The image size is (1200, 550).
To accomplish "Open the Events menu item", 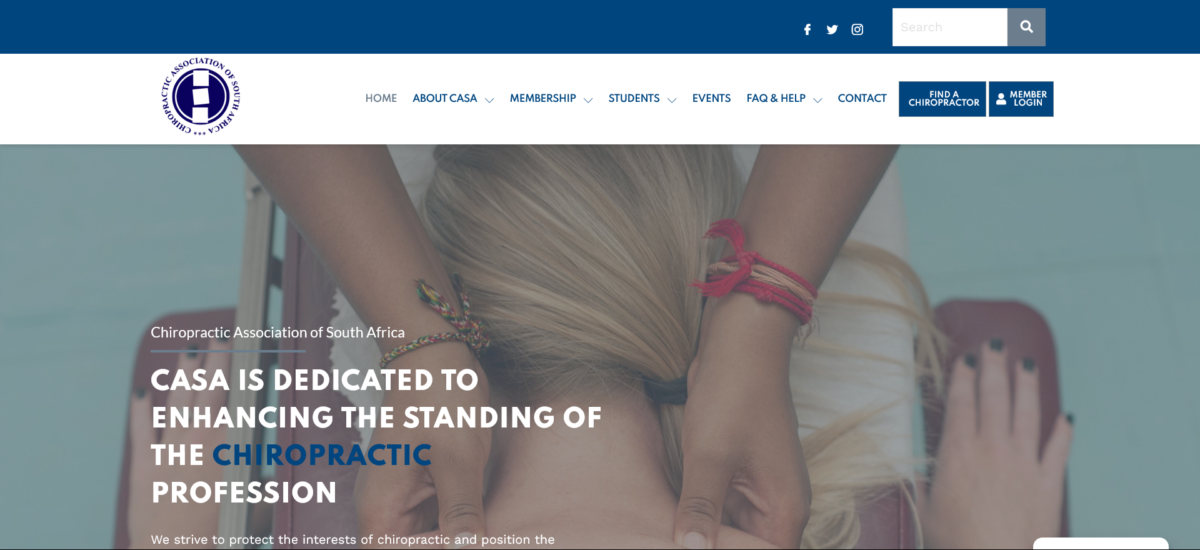I will [x=711, y=98].
